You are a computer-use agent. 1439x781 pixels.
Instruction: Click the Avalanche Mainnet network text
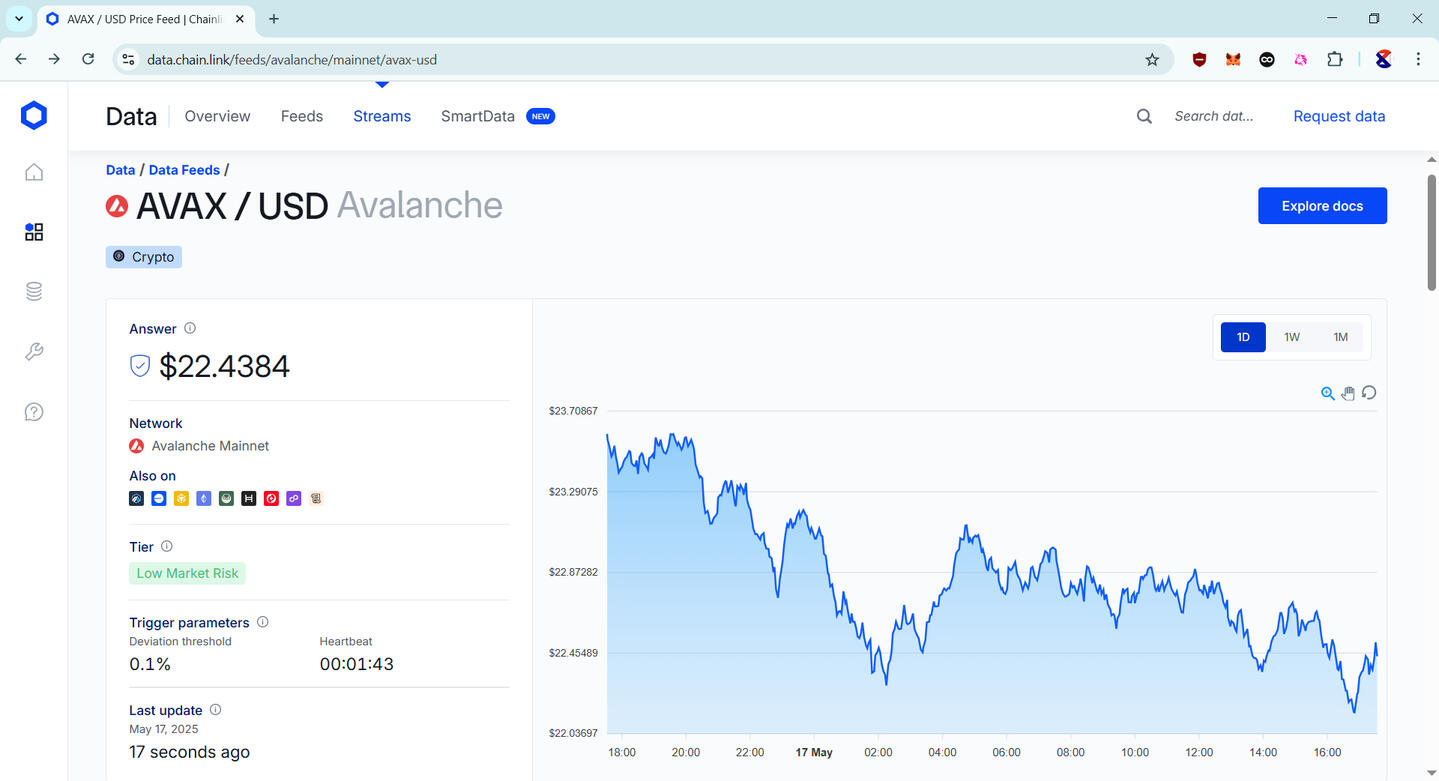point(210,446)
